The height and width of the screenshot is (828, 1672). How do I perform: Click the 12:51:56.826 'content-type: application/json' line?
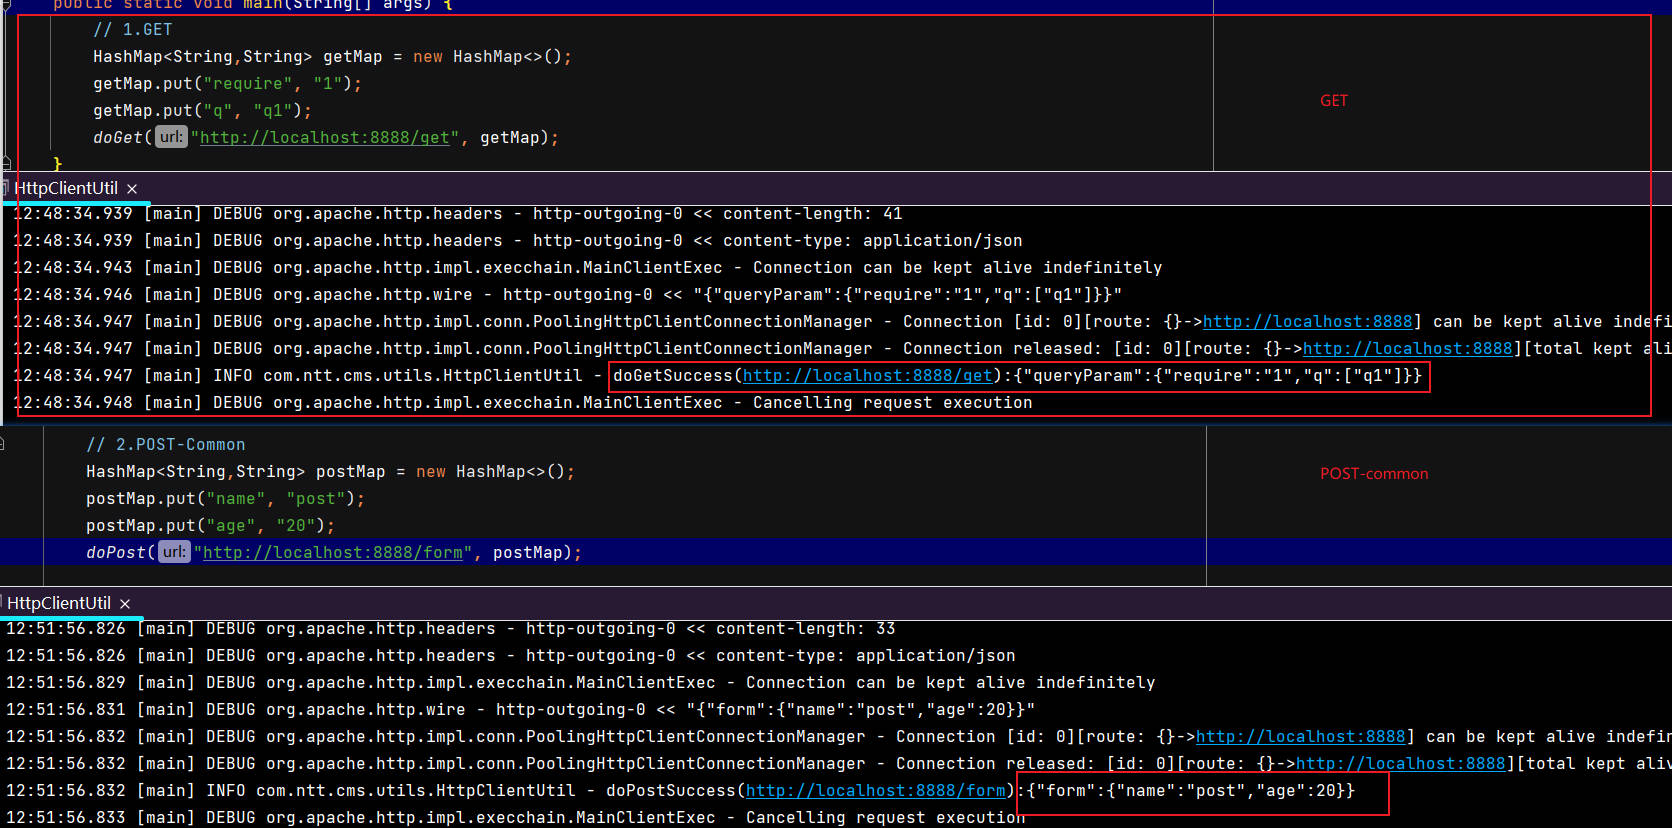coord(511,655)
